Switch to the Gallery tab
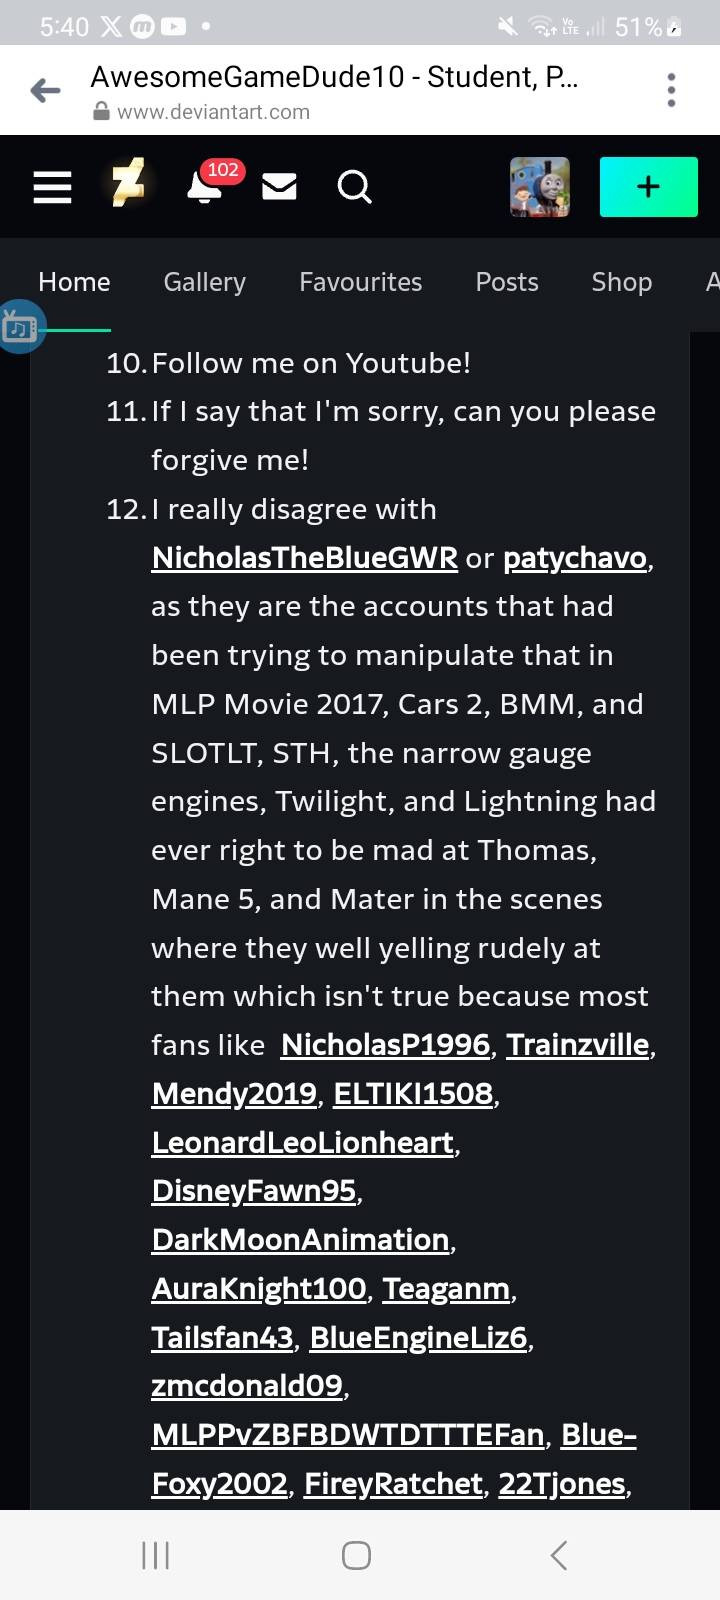This screenshot has height=1600, width=720. click(x=205, y=282)
